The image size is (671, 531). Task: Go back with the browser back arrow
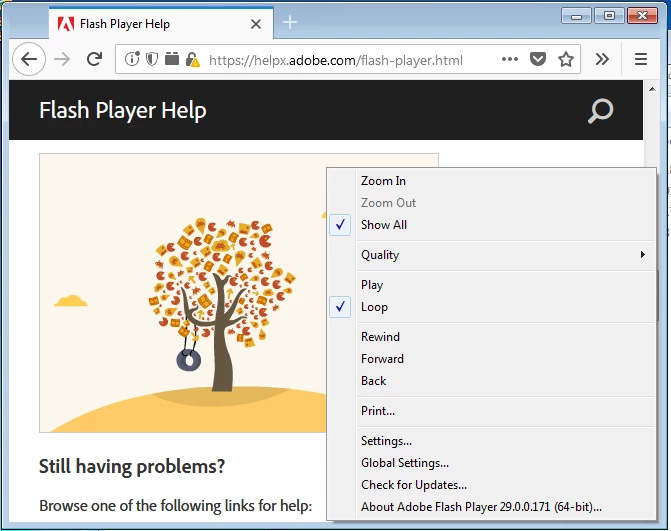tap(29, 59)
